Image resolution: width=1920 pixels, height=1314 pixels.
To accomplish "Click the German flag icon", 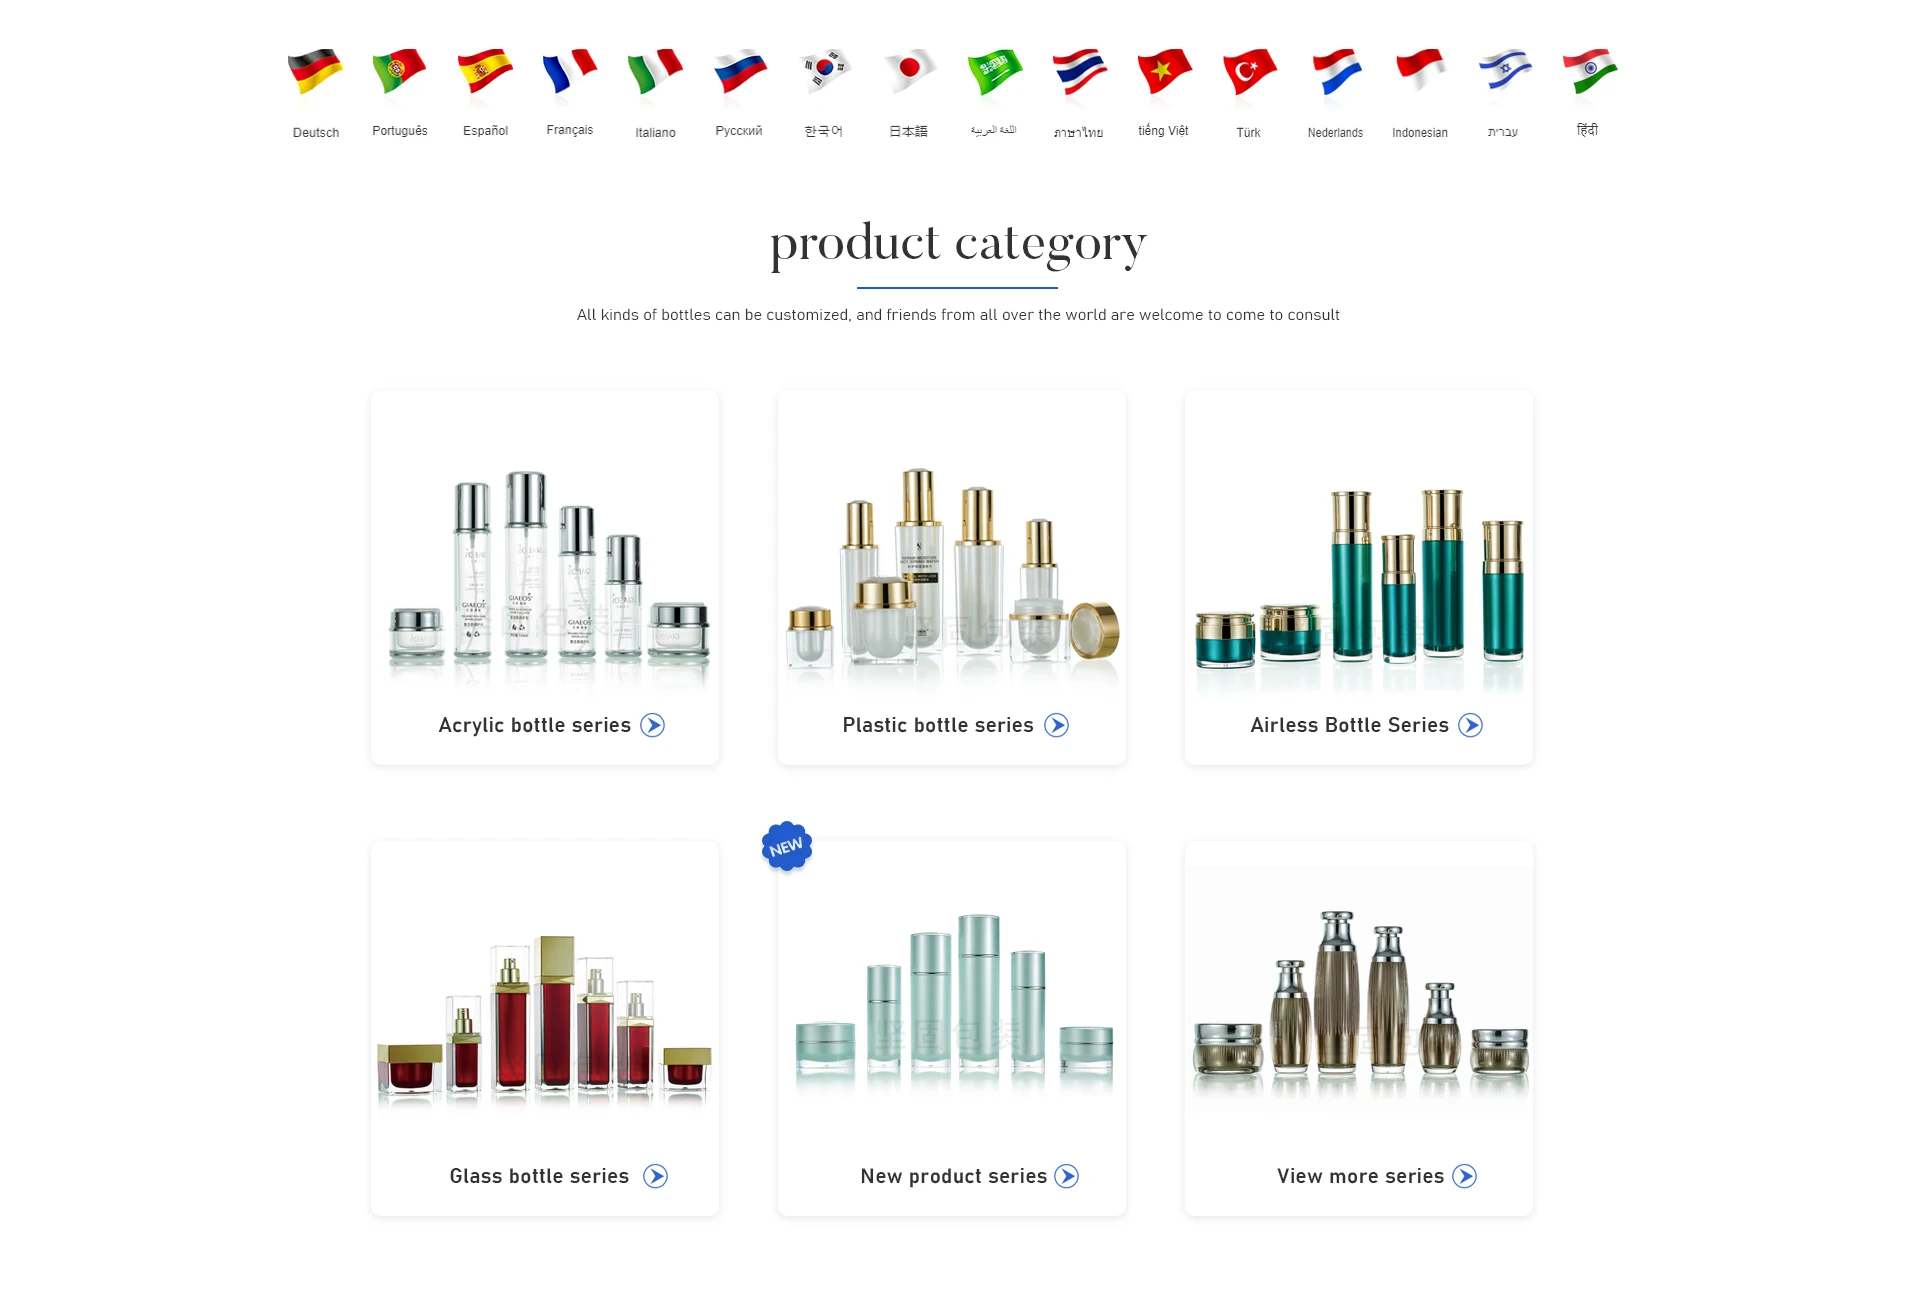I will pyautogui.click(x=315, y=72).
